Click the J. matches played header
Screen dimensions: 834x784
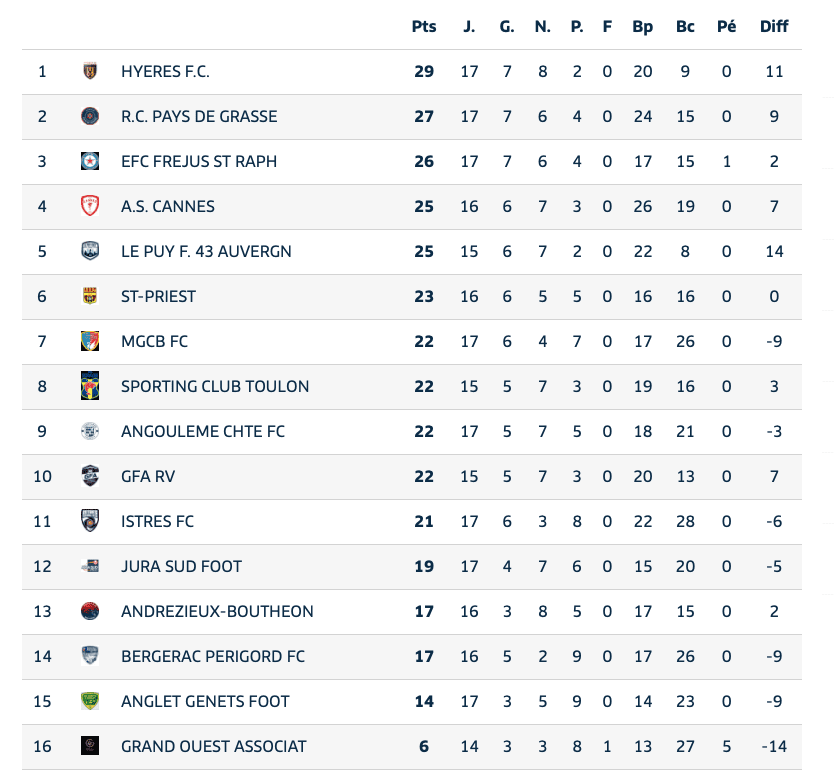coord(469,26)
